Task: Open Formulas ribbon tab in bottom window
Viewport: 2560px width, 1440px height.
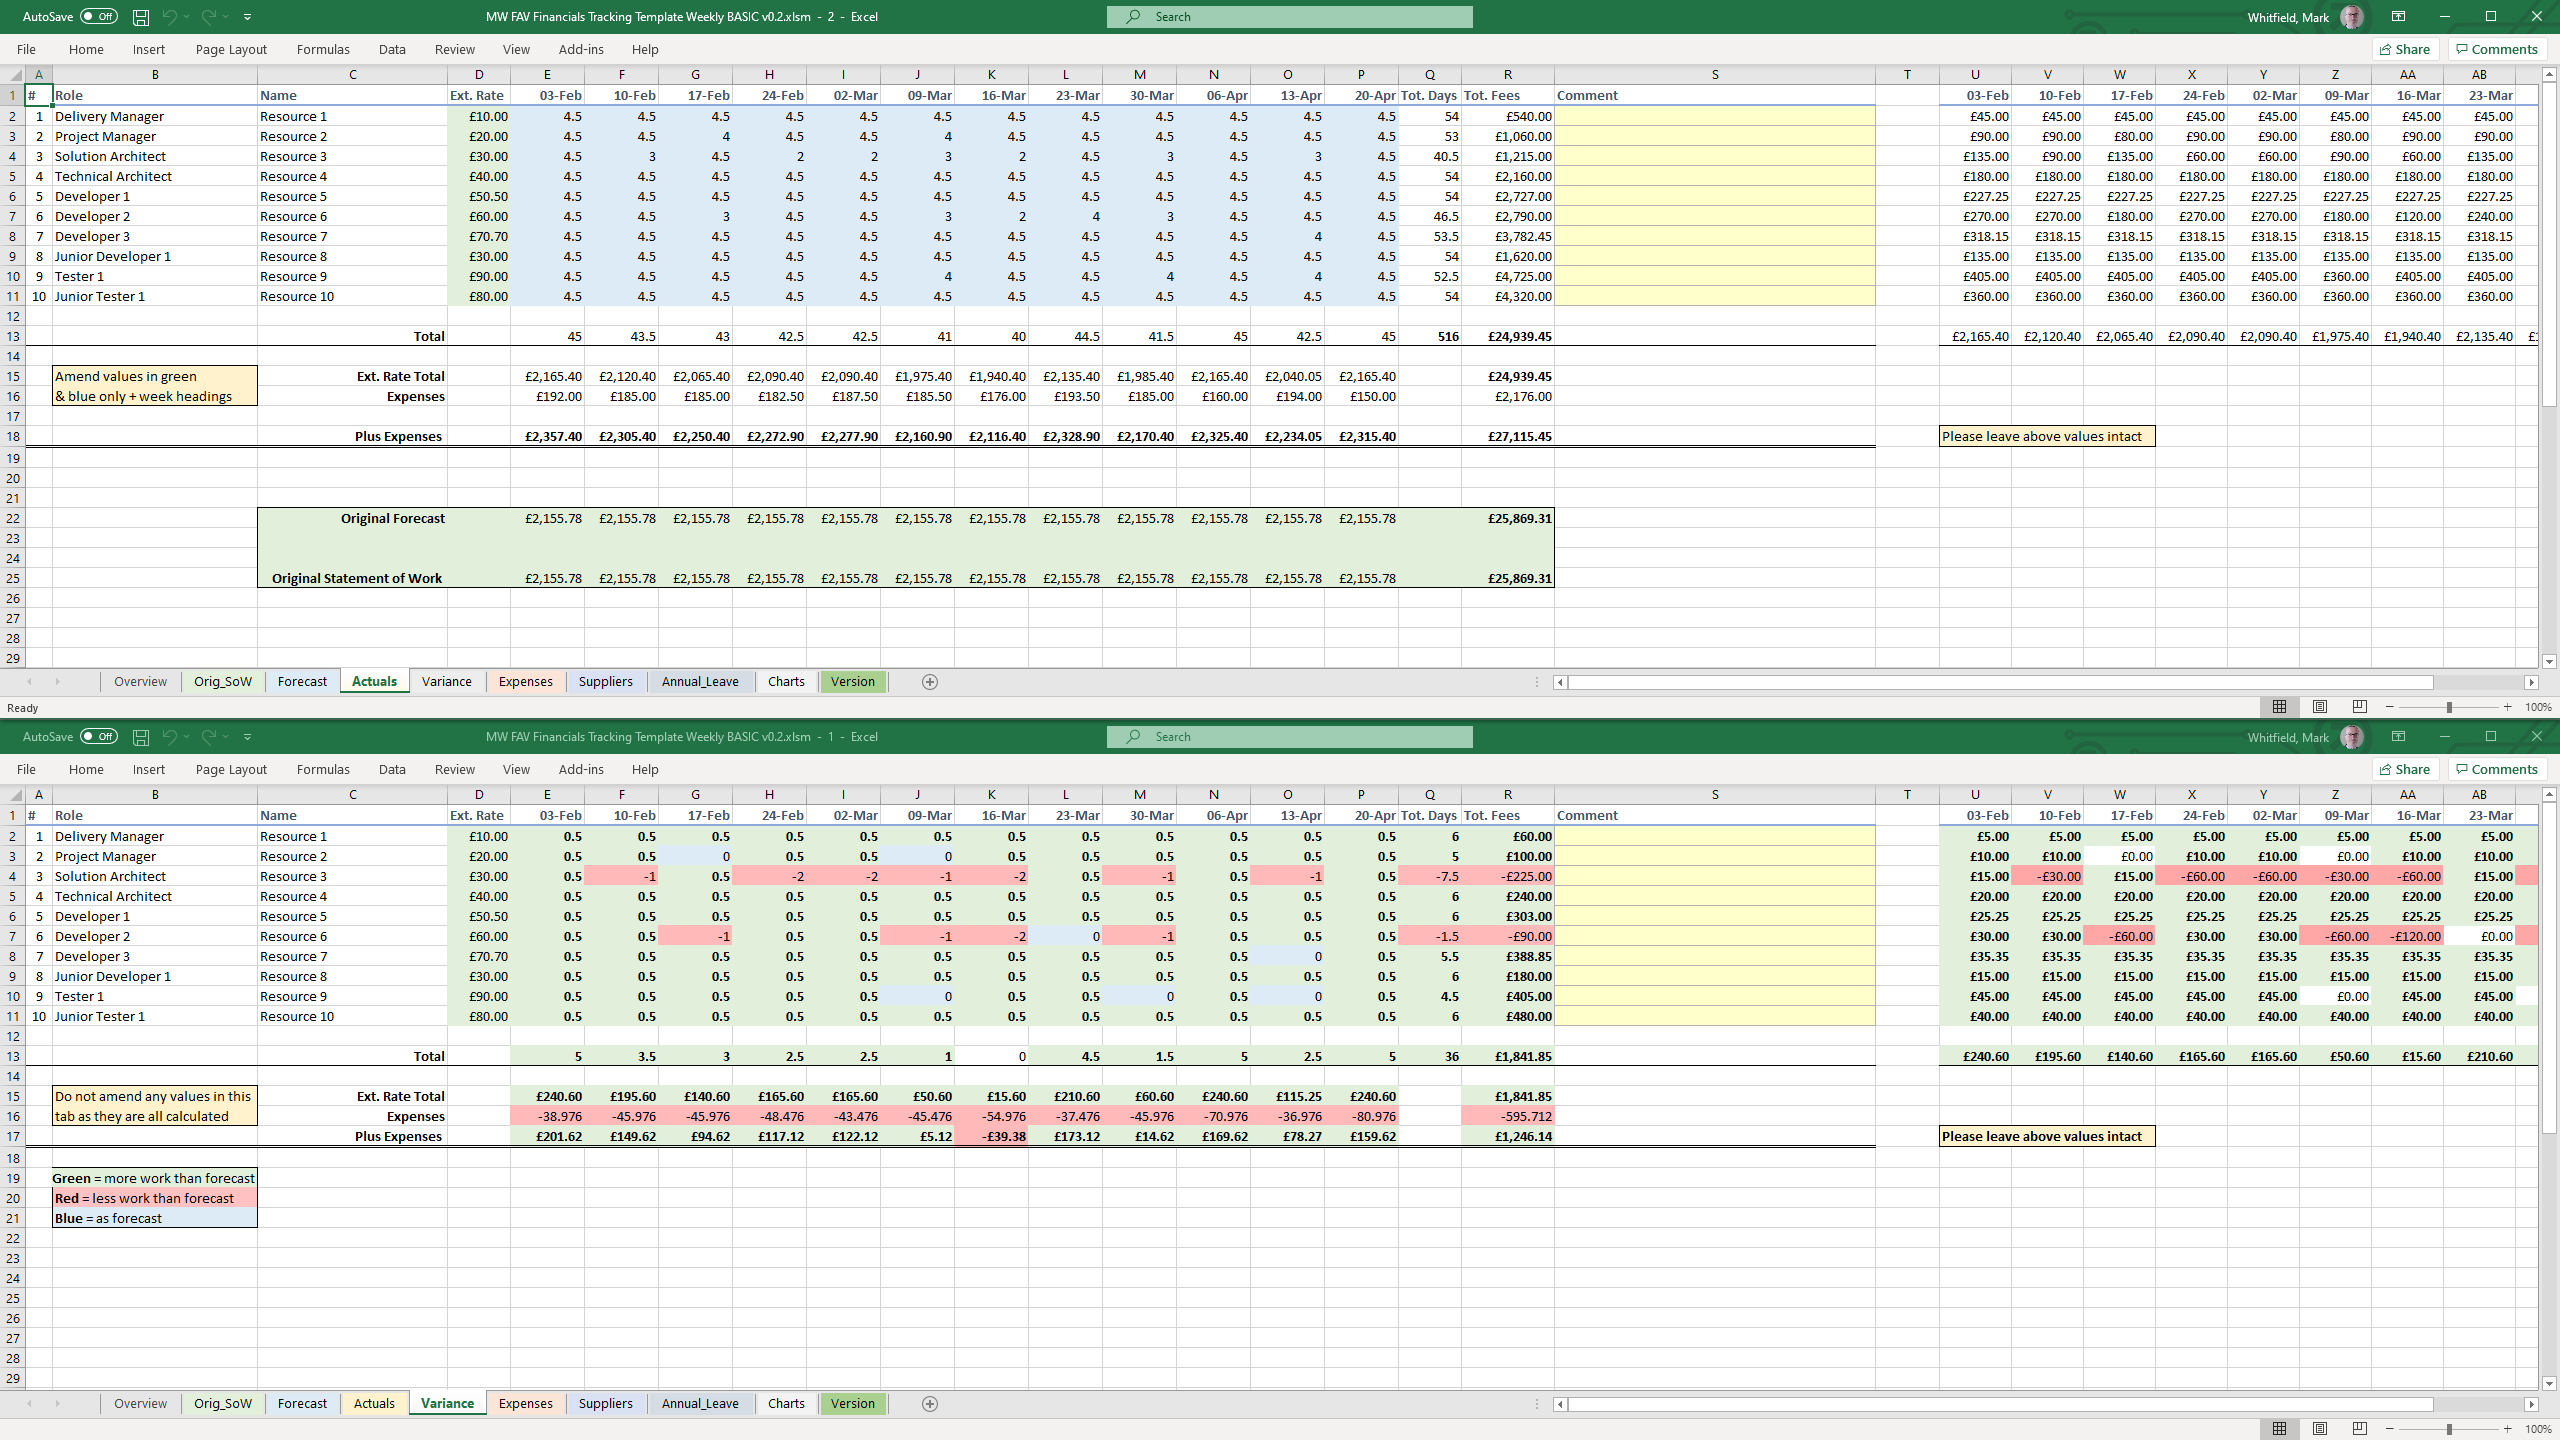Action: tap(323, 769)
